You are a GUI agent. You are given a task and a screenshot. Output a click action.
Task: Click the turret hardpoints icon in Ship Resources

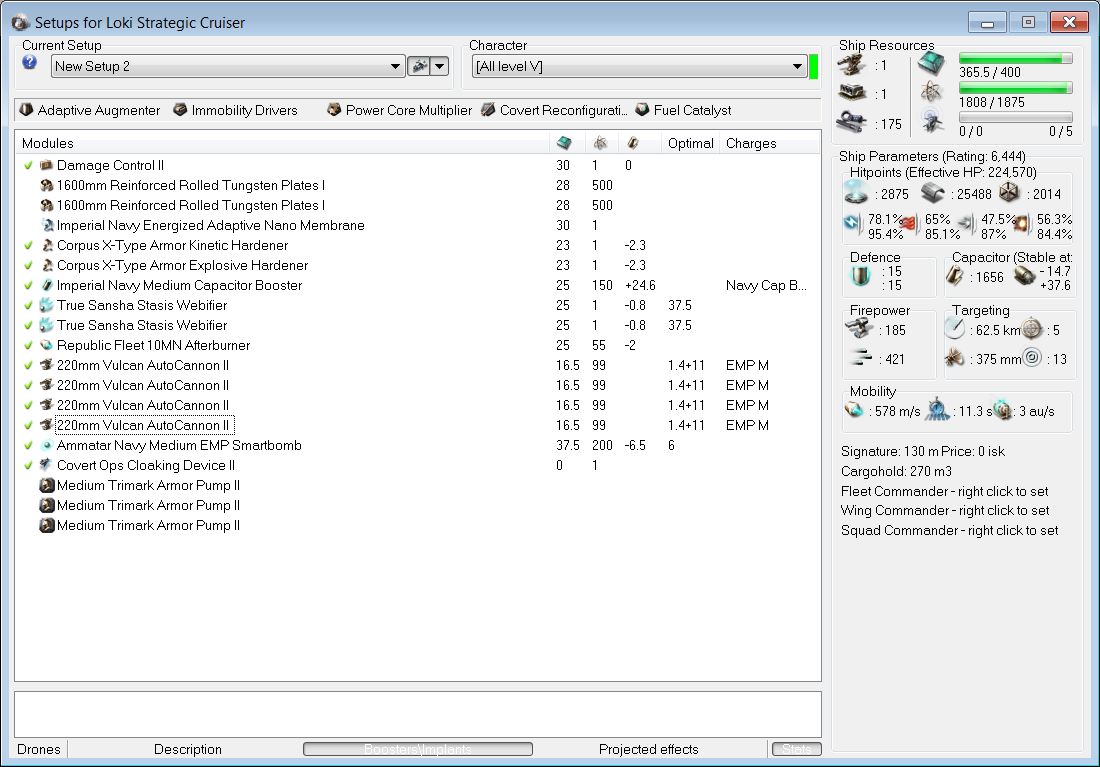853,65
